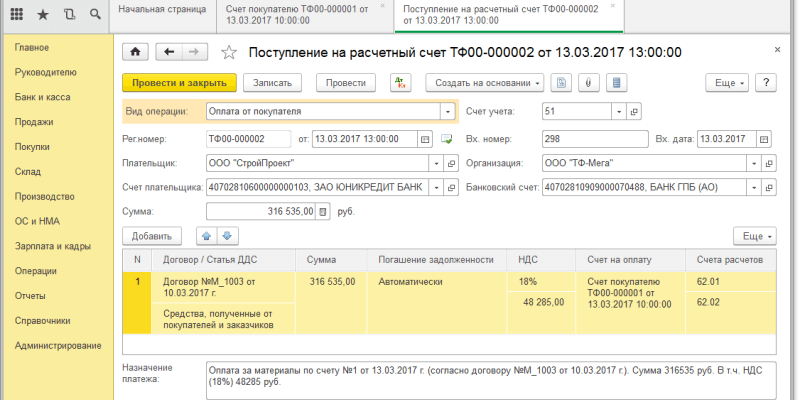Move row up with blue arrow

[x=207, y=236]
